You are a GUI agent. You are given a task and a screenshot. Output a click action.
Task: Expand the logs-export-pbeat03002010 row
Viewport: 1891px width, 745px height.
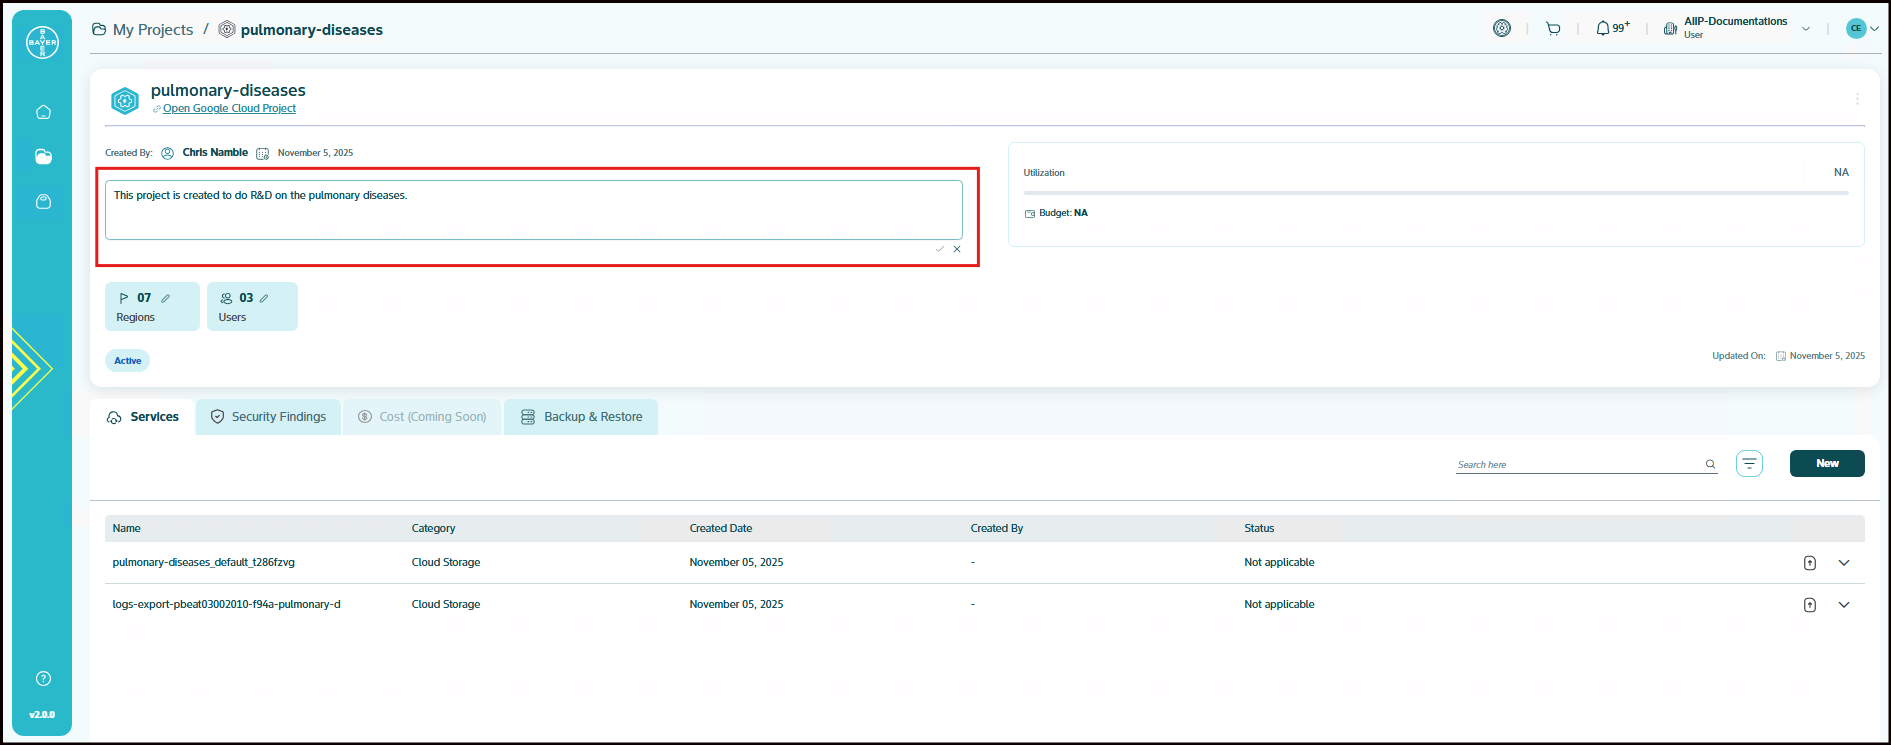pyautogui.click(x=1844, y=605)
